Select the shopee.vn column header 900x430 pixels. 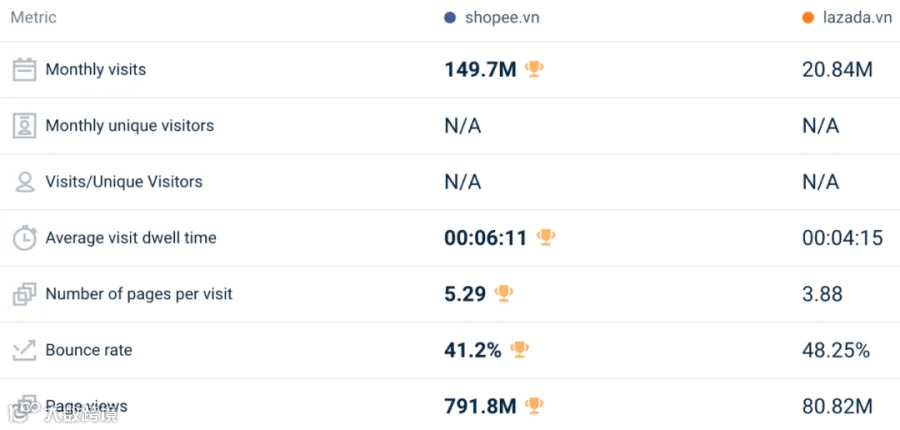(502, 18)
